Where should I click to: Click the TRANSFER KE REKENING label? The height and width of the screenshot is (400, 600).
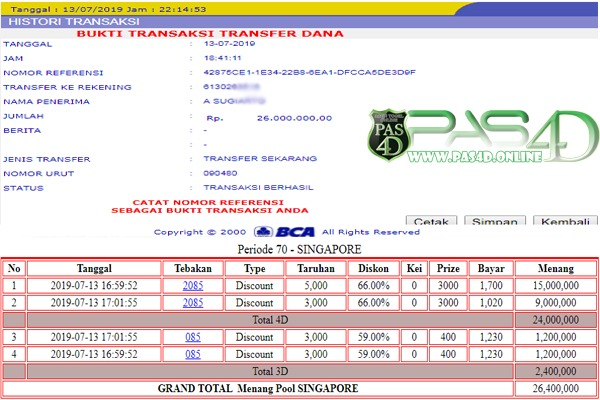(x=67, y=87)
